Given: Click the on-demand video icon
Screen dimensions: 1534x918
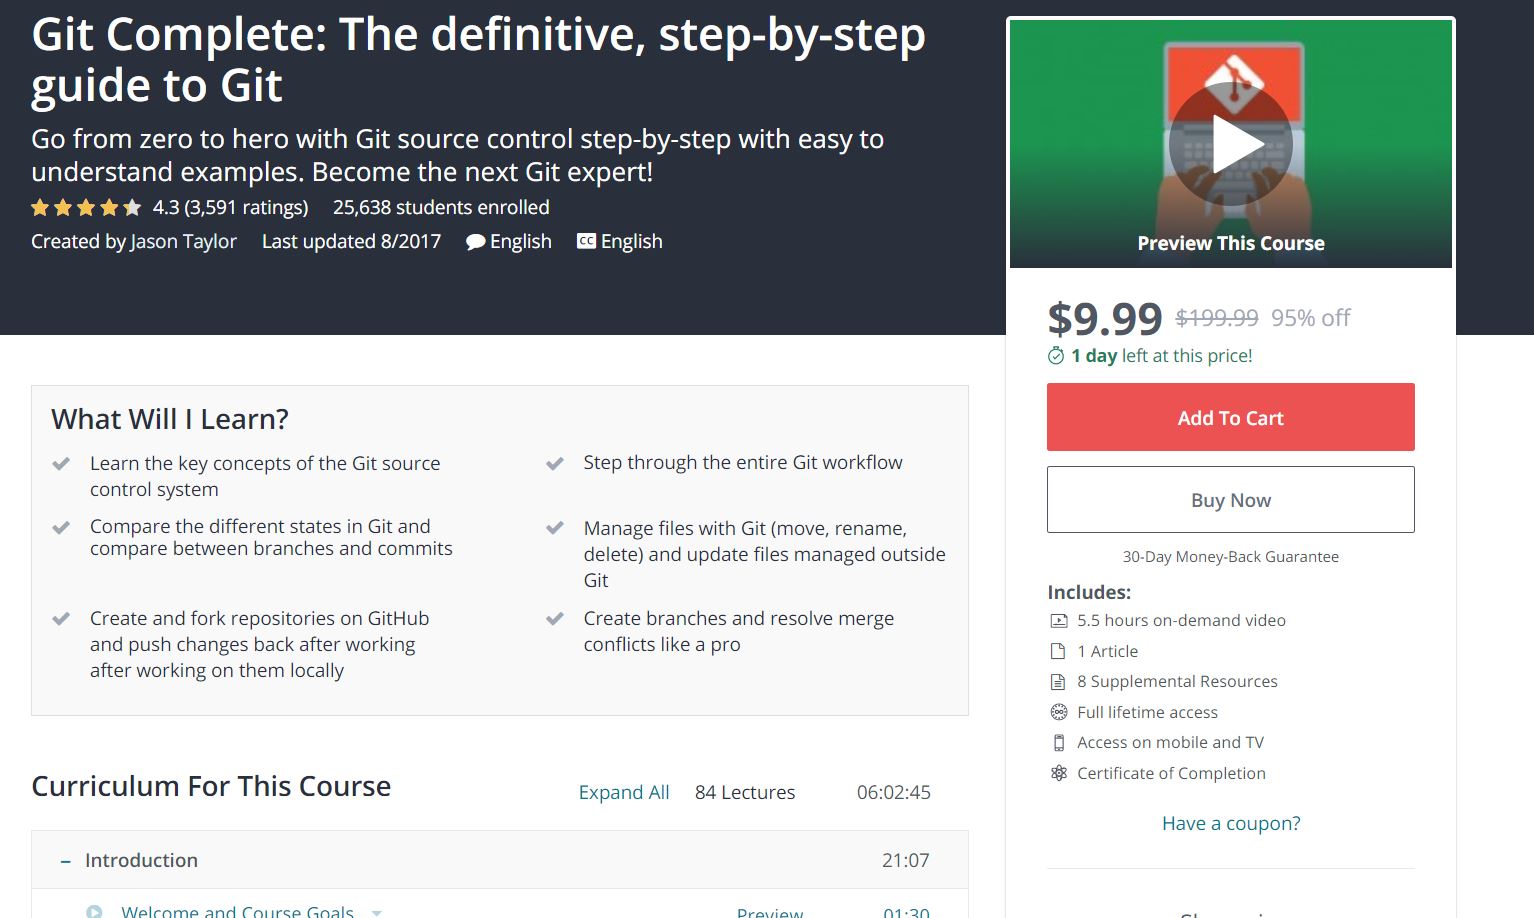Looking at the screenshot, I should [x=1058, y=621].
